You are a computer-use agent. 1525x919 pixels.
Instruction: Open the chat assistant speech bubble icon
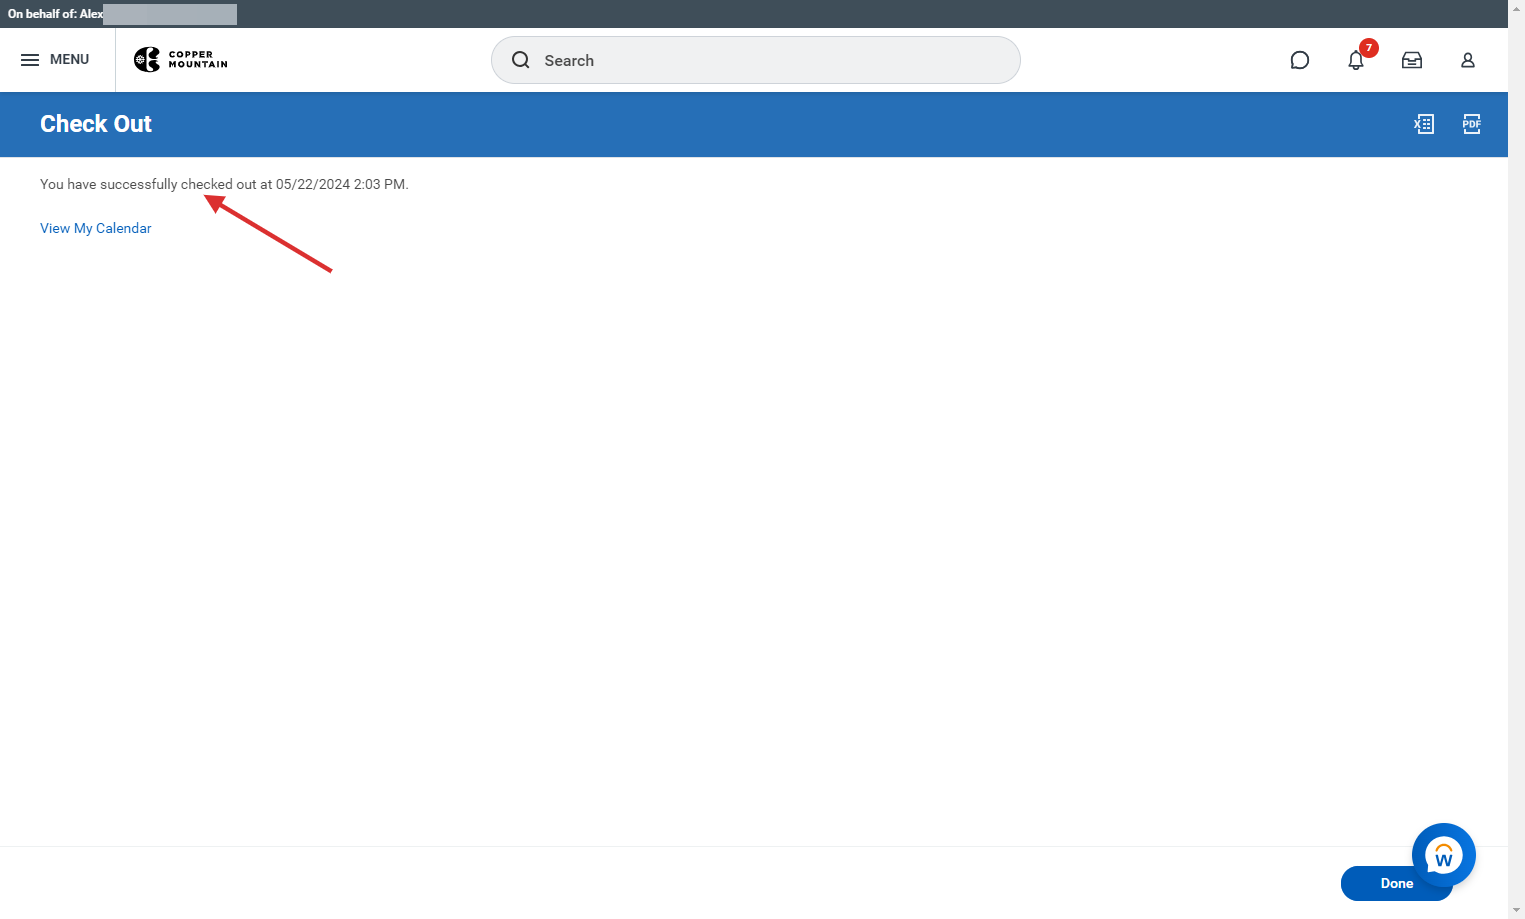coord(1300,60)
